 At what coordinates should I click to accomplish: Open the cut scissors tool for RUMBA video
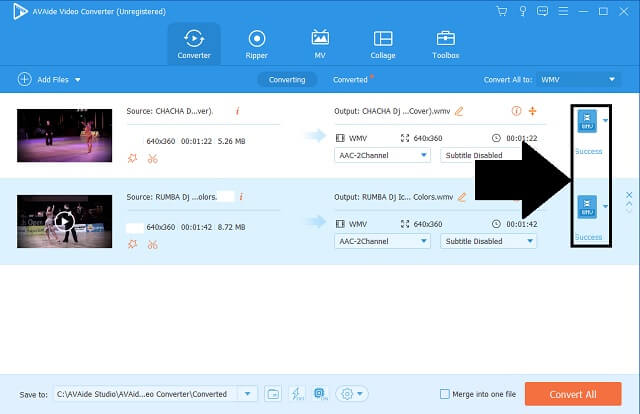pos(153,245)
